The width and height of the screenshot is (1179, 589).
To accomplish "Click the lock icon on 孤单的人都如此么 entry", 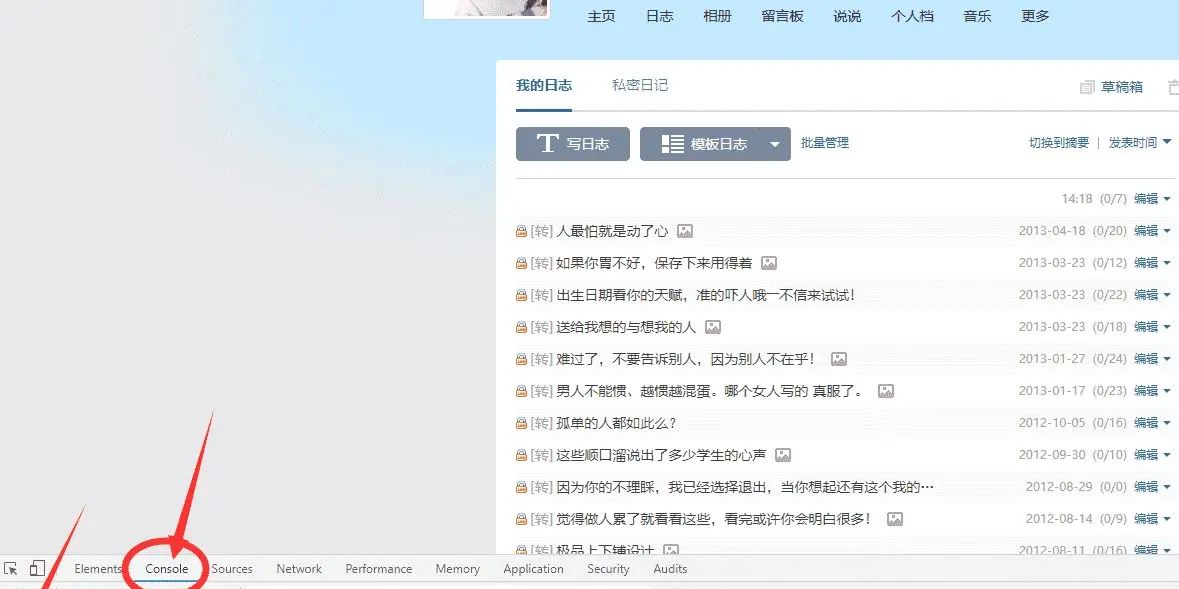I will pyautogui.click(x=521, y=423).
